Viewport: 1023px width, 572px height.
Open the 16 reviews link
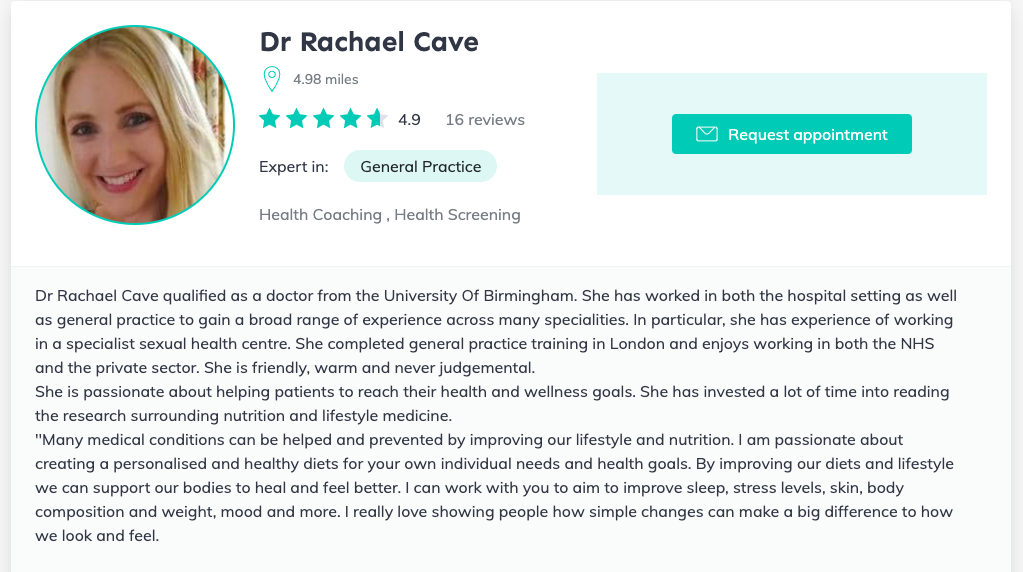[x=485, y=120]
